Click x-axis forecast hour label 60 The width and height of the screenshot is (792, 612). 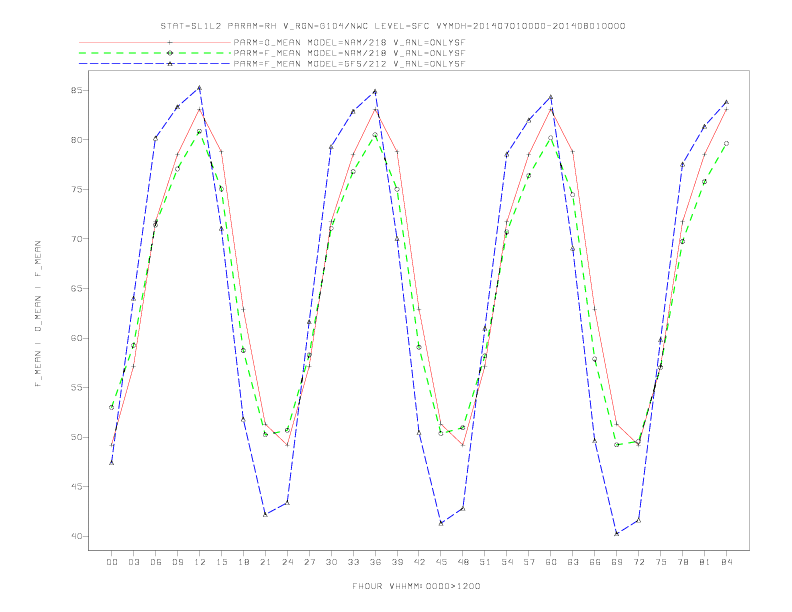tap(551, 562)
